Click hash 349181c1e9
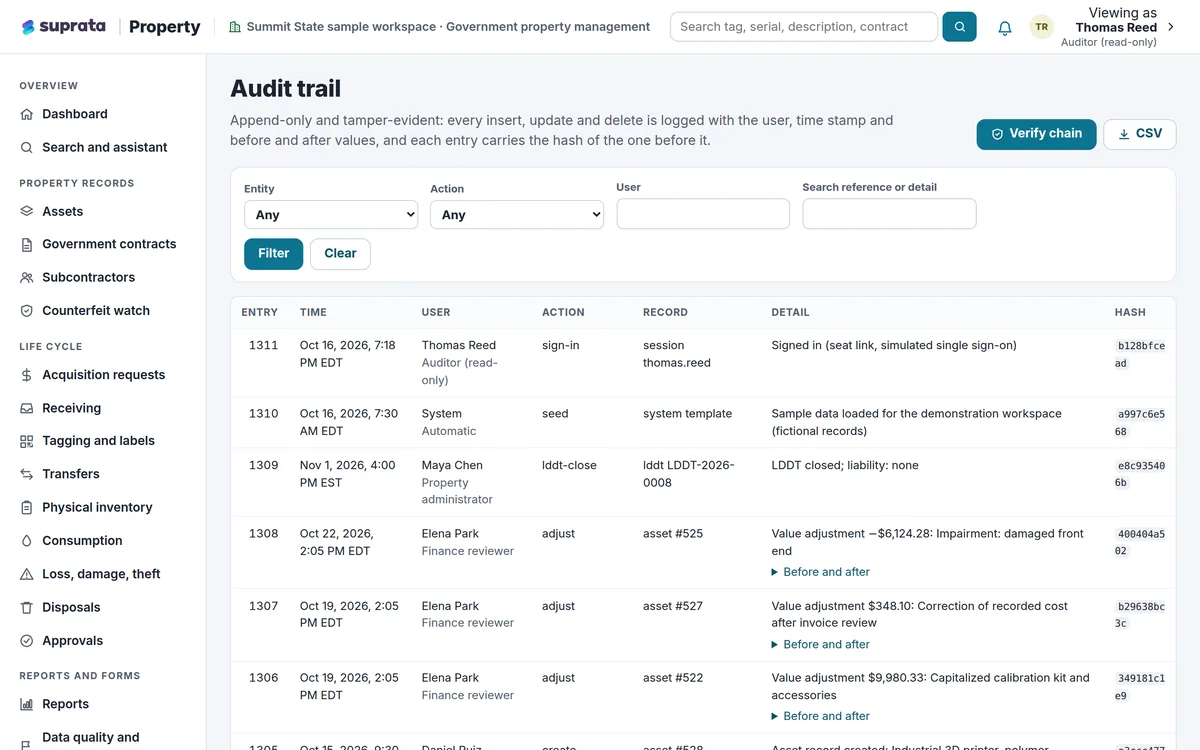The image size is (1200, 750). (x=1141, y=686)
